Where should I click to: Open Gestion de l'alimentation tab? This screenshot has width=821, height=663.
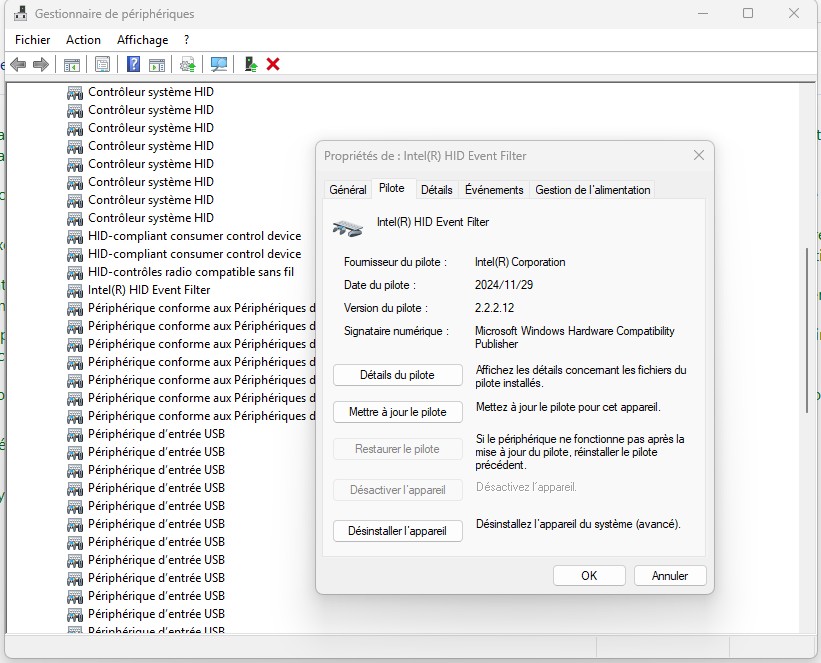[x=592, y=190]
